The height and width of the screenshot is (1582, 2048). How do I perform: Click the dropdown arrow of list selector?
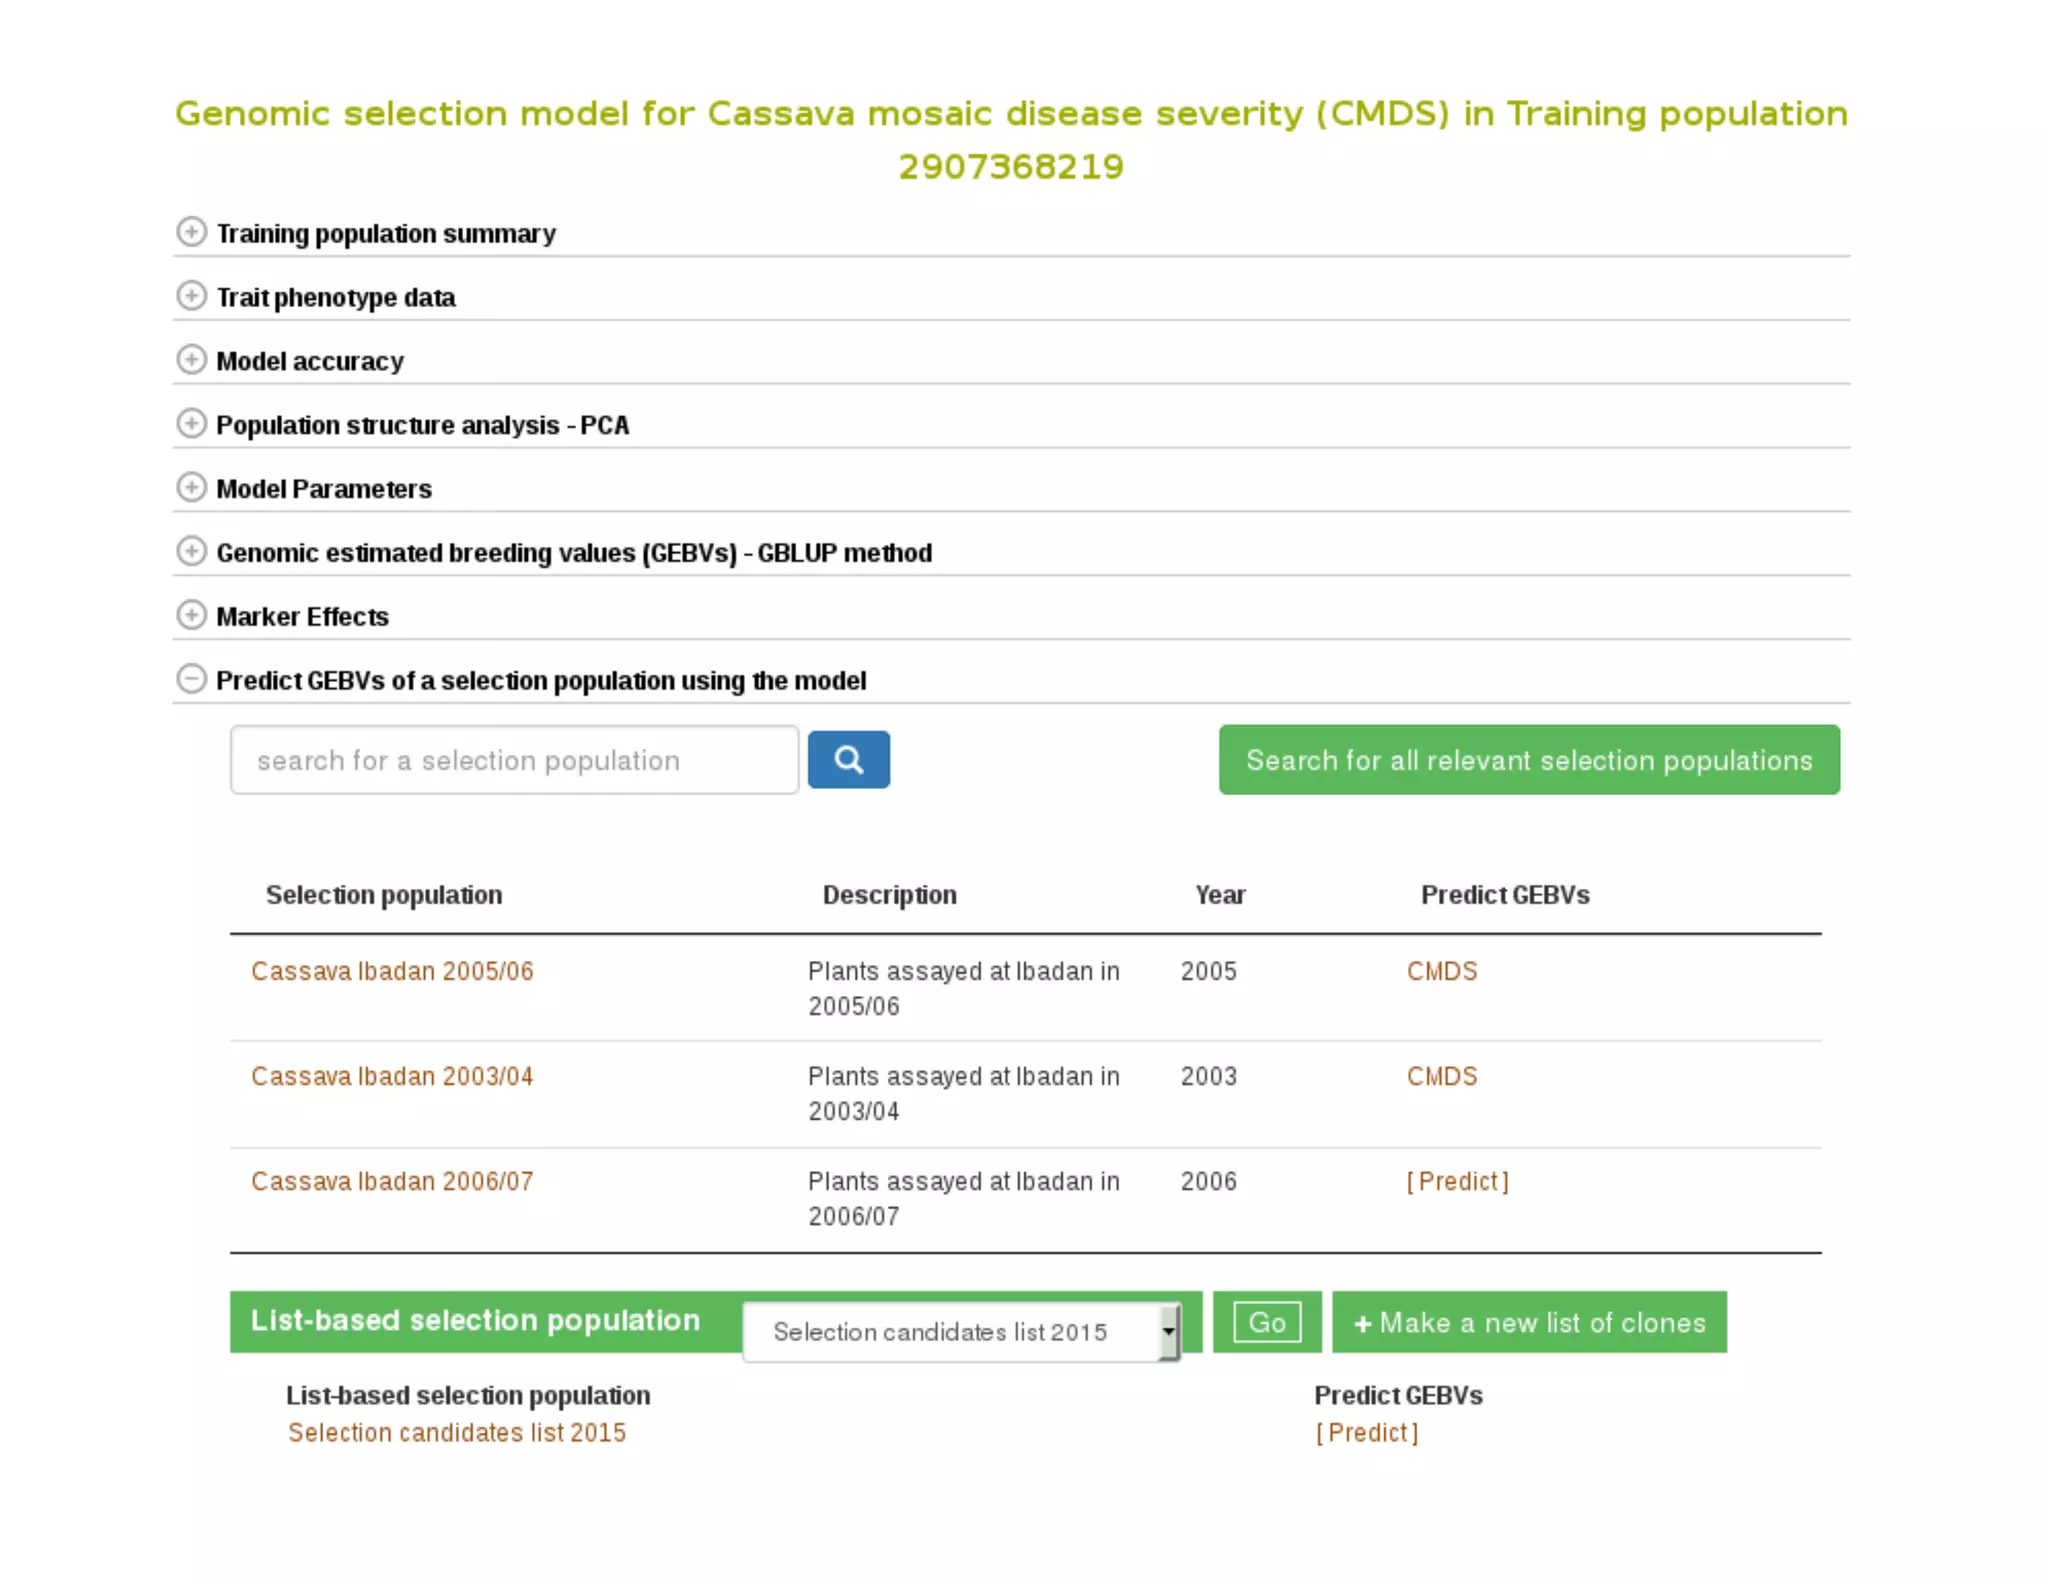1168,1331
